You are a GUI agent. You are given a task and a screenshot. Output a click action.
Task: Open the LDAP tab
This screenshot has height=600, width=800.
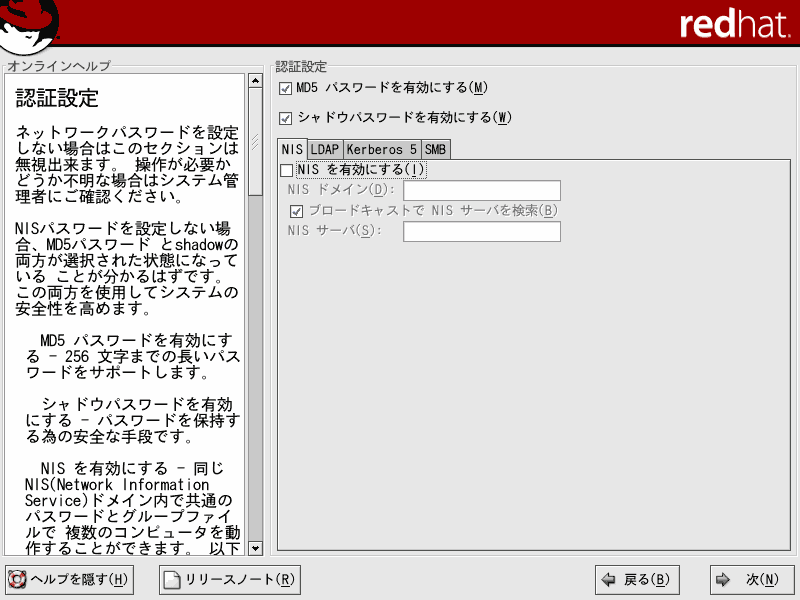pyautogui.click(x=325, y=149)
